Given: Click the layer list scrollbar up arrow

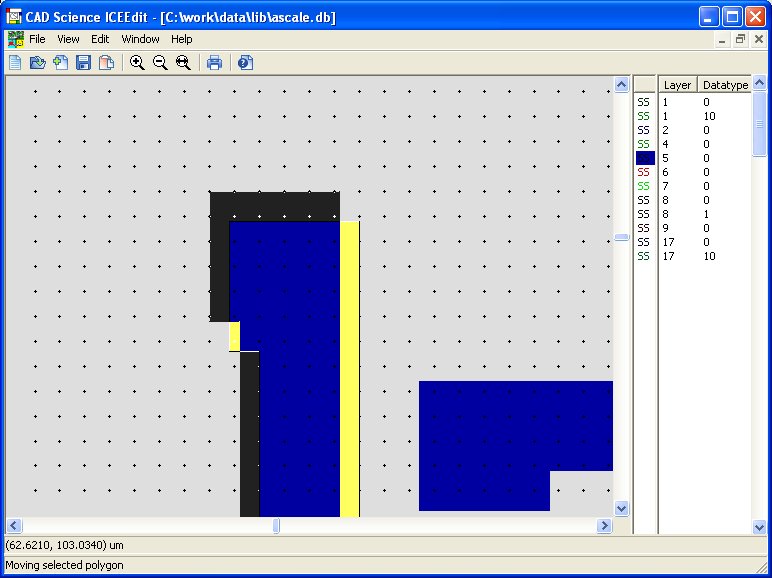Looking at the screenshot, I should (x=759, y=83).
